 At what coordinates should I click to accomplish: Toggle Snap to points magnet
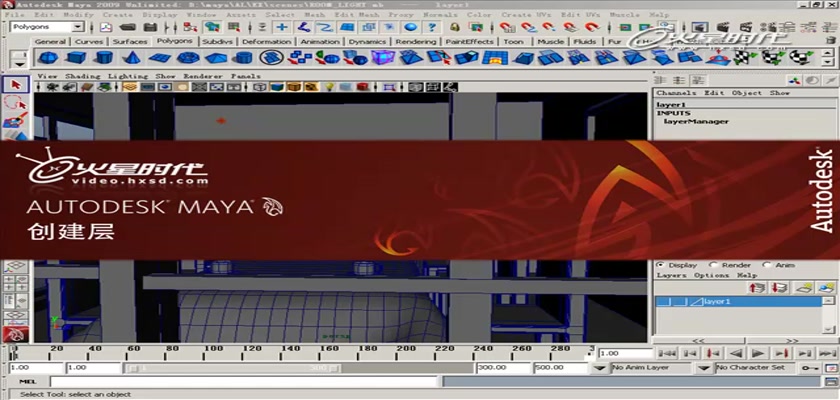coord(549,27)
